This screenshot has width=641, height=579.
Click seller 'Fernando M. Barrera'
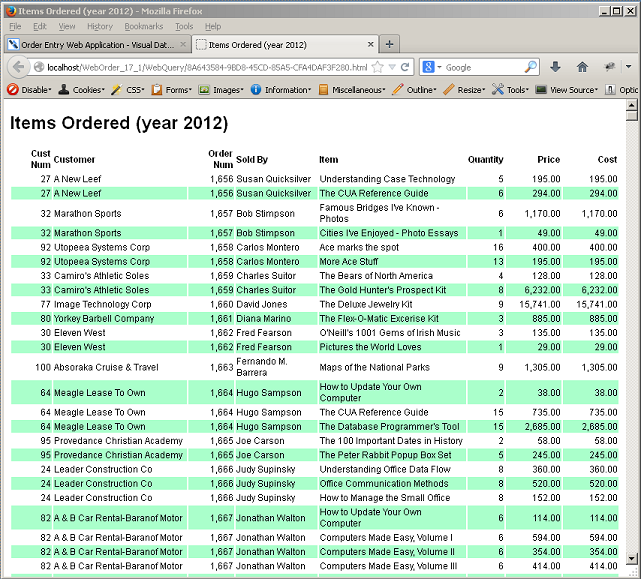(262, 367)
